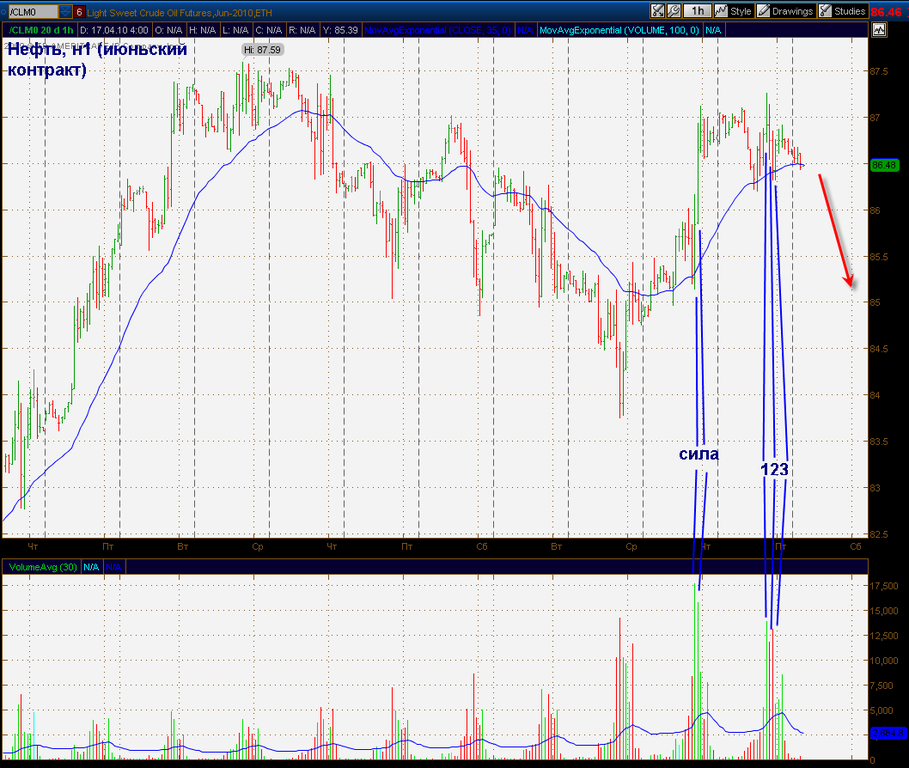The image size is (909, 768).
Task: Open the 1h timeframe selector
Action: pos(697,11)
